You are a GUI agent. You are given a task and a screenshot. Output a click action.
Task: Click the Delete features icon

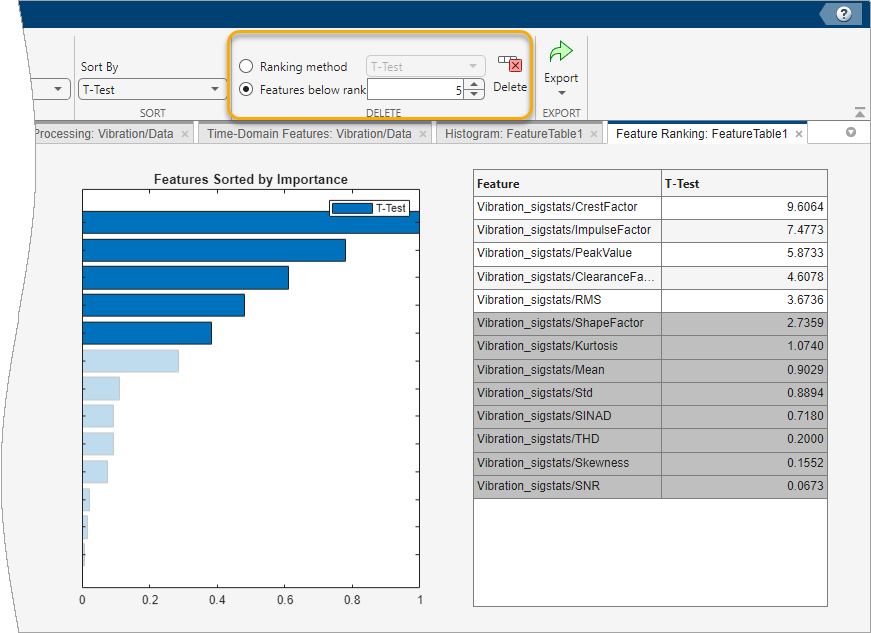510,65
